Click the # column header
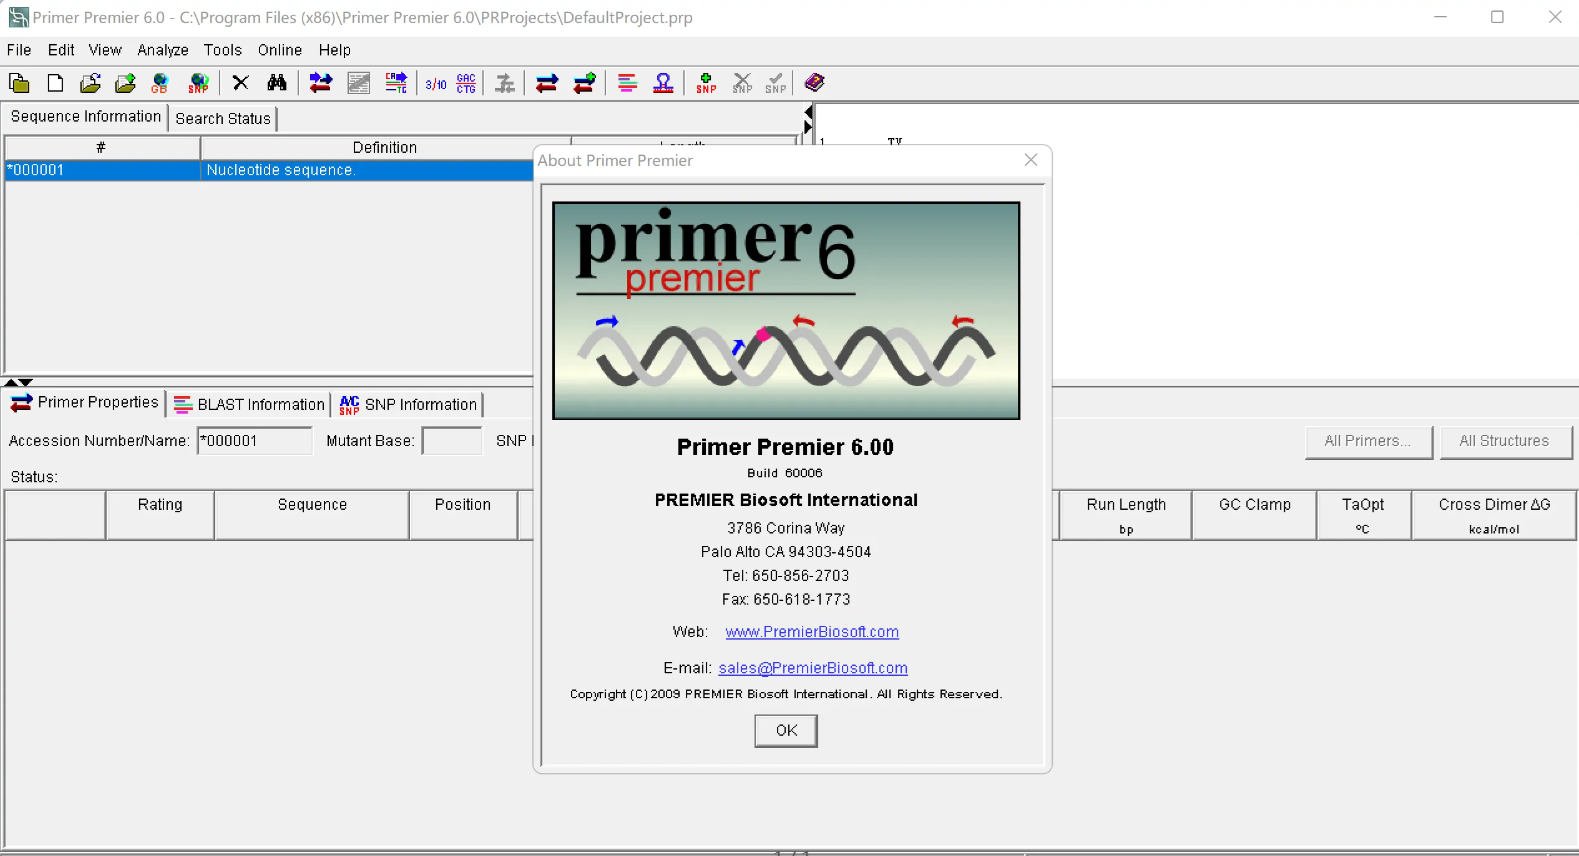This screenshot has height=856, width=1579. tap(101, 147)
